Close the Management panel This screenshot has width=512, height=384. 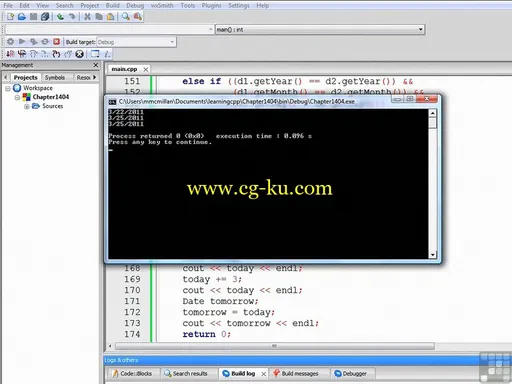96,65
